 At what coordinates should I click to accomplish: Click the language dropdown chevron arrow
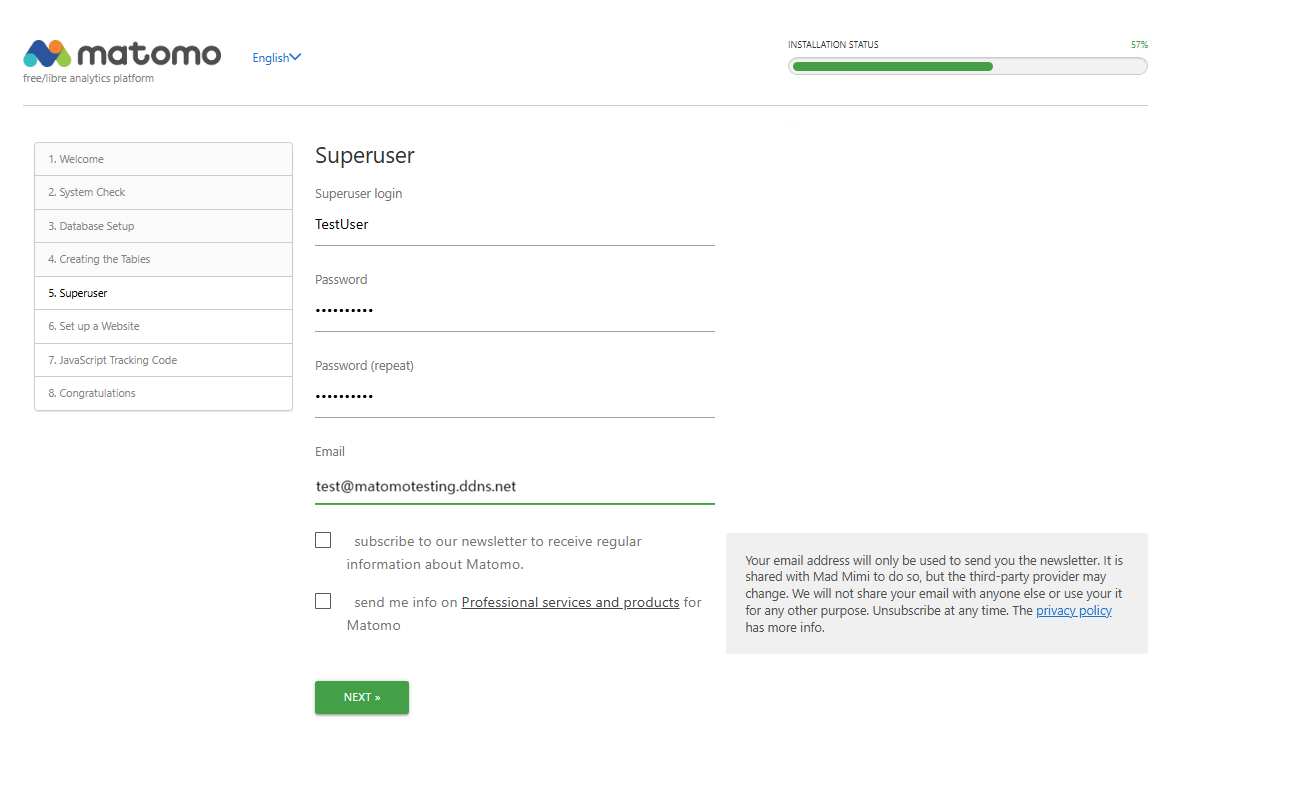(x=295, y=57)
